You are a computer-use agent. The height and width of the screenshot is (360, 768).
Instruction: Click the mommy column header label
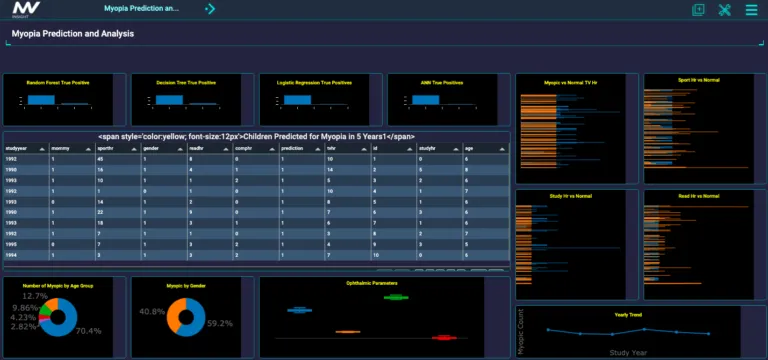click(x=57, y=148)
